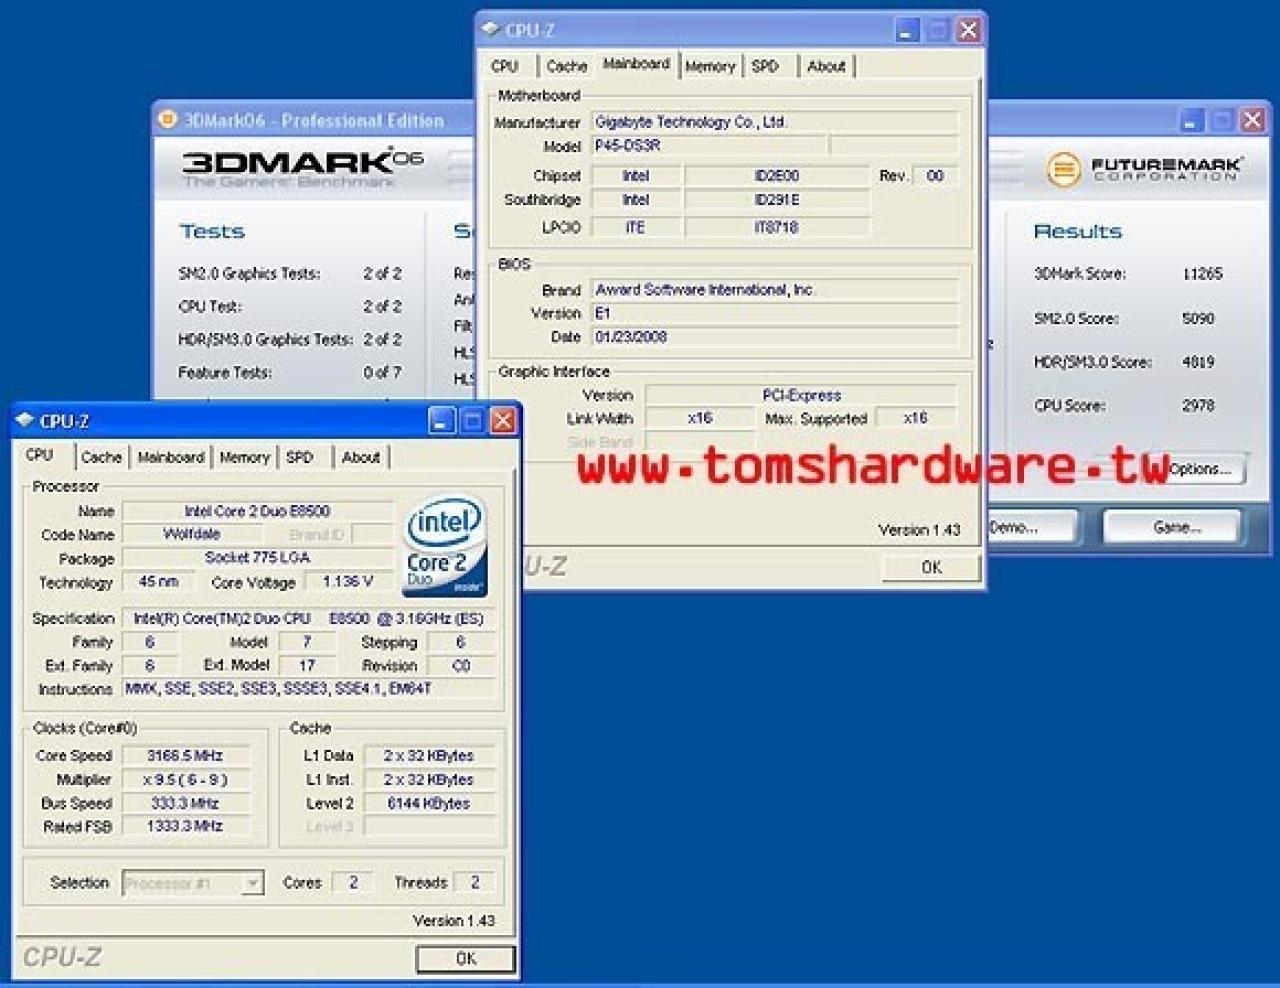Click the Socket 775 LGA package field

(x=257, y=558)
